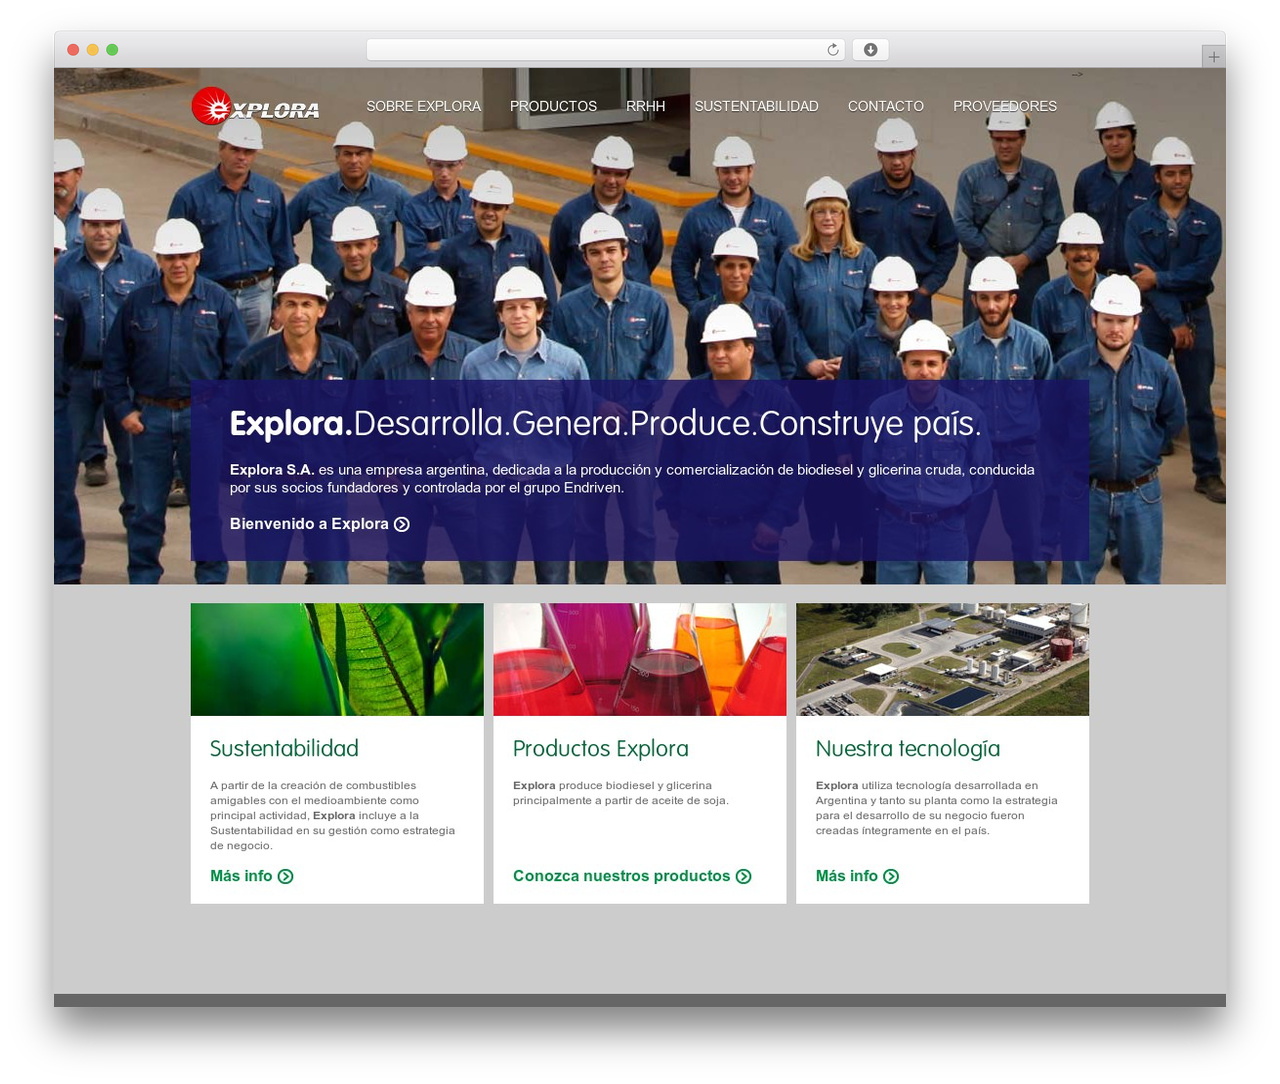Click the arrow icon beside Bienvenido a Explora

point(402,524)
